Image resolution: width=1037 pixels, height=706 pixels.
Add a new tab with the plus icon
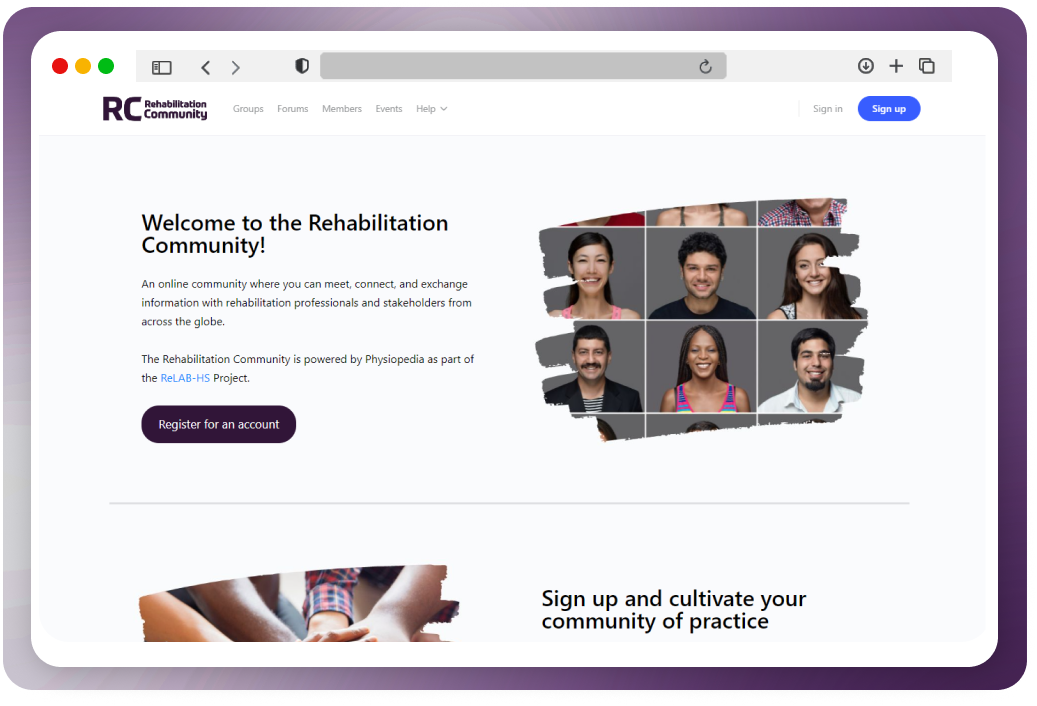point(896,65)
